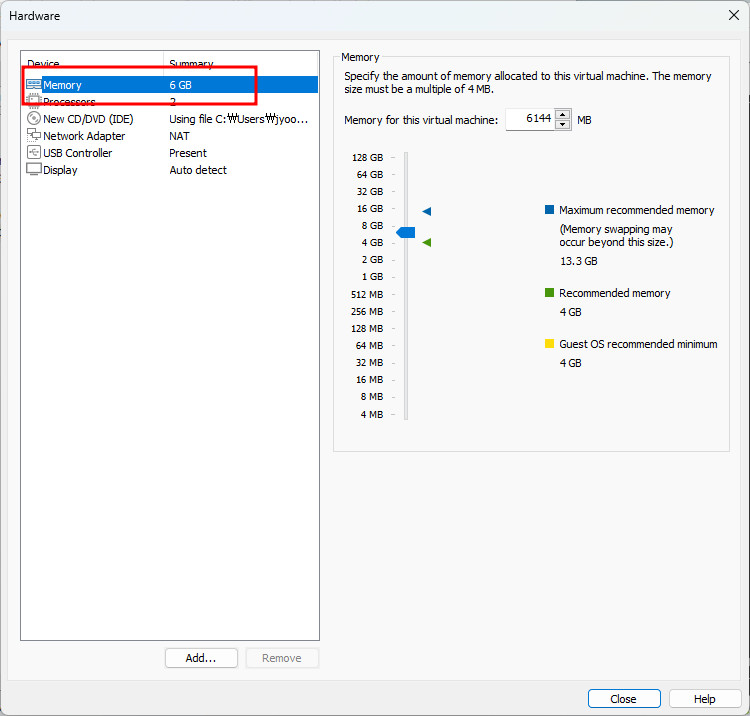The image size is (750, 716).
Task: Click the 13.3 GB maximum value
Action: point(579,261)
